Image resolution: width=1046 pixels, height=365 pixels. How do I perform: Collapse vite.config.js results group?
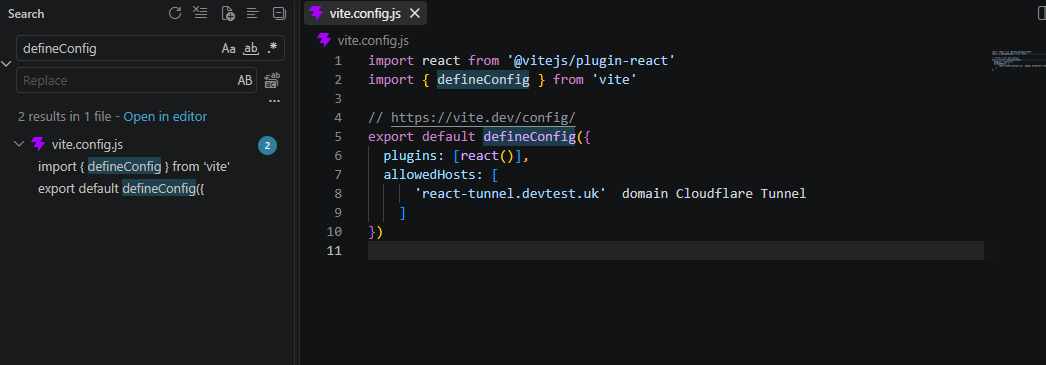tap(19, 144)
